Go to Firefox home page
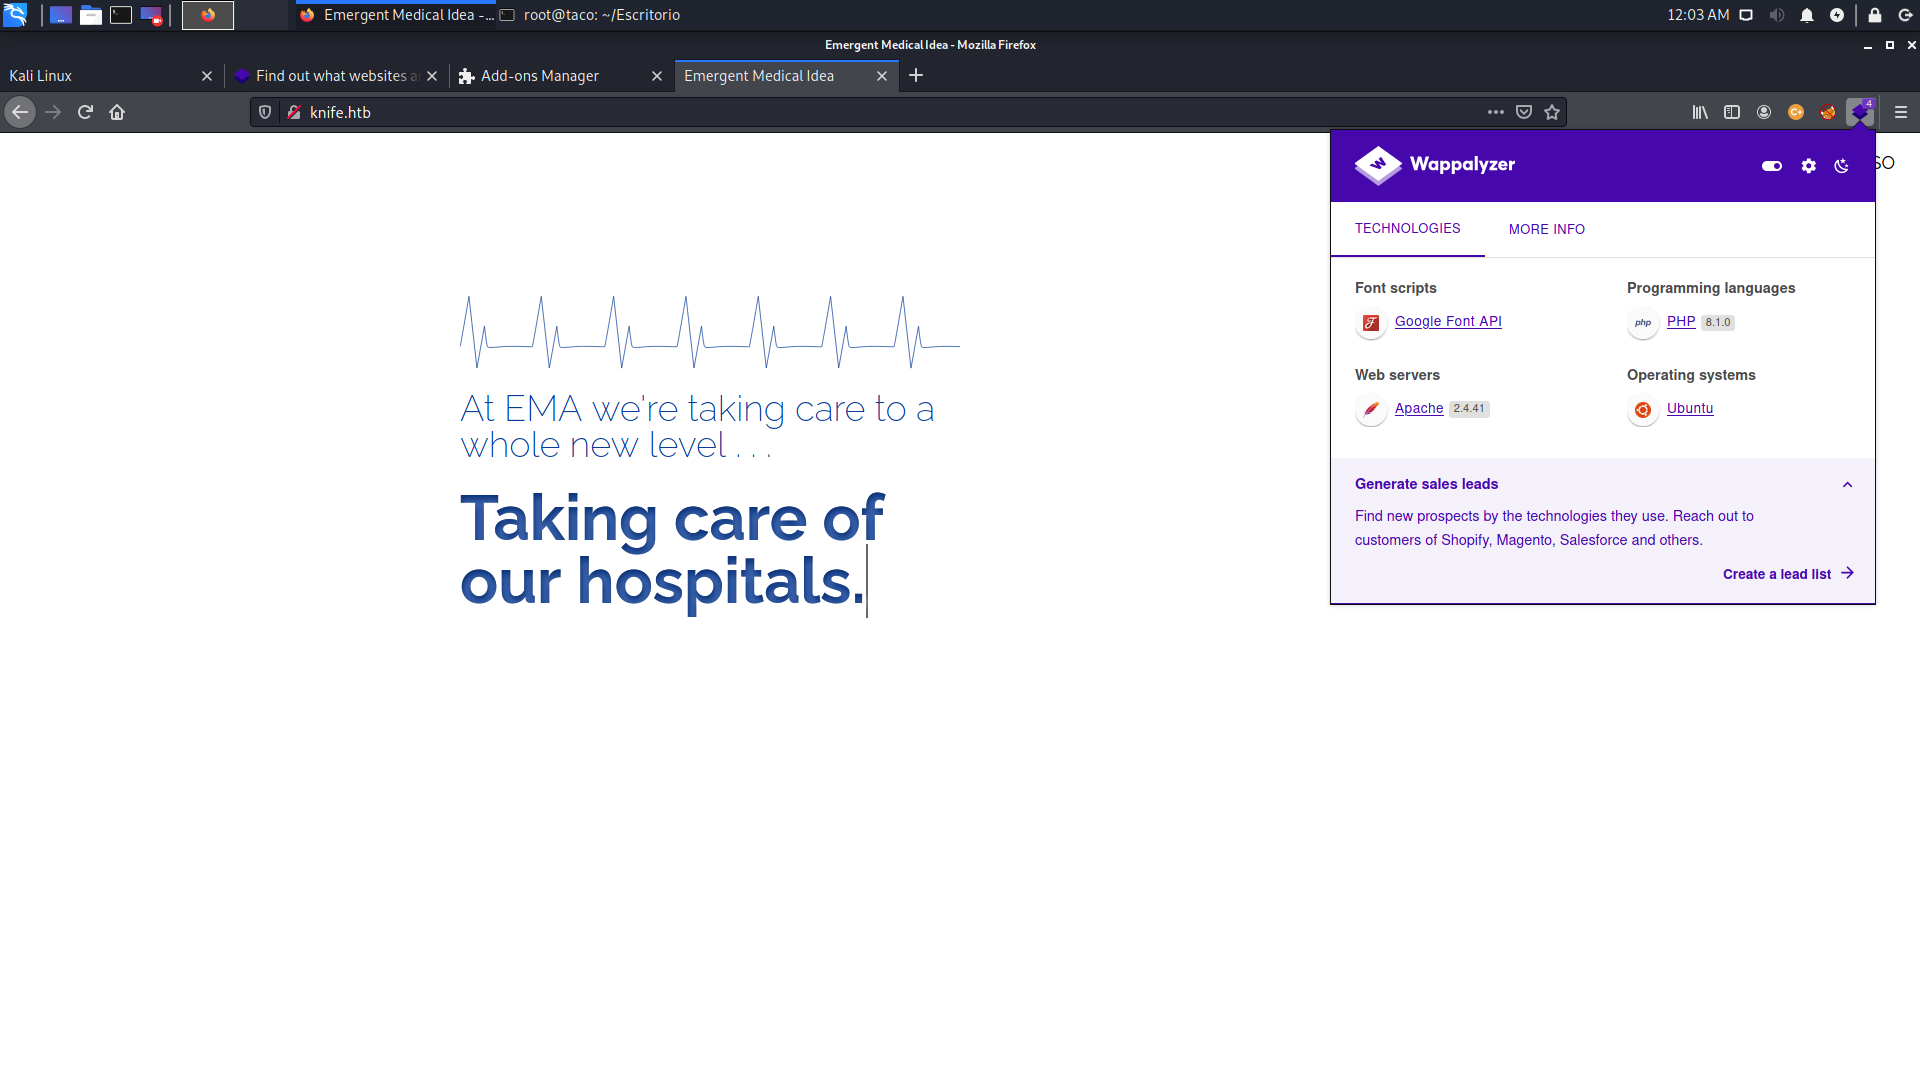Screen dimensions: 1920x1080 click(x=117, y=112)
